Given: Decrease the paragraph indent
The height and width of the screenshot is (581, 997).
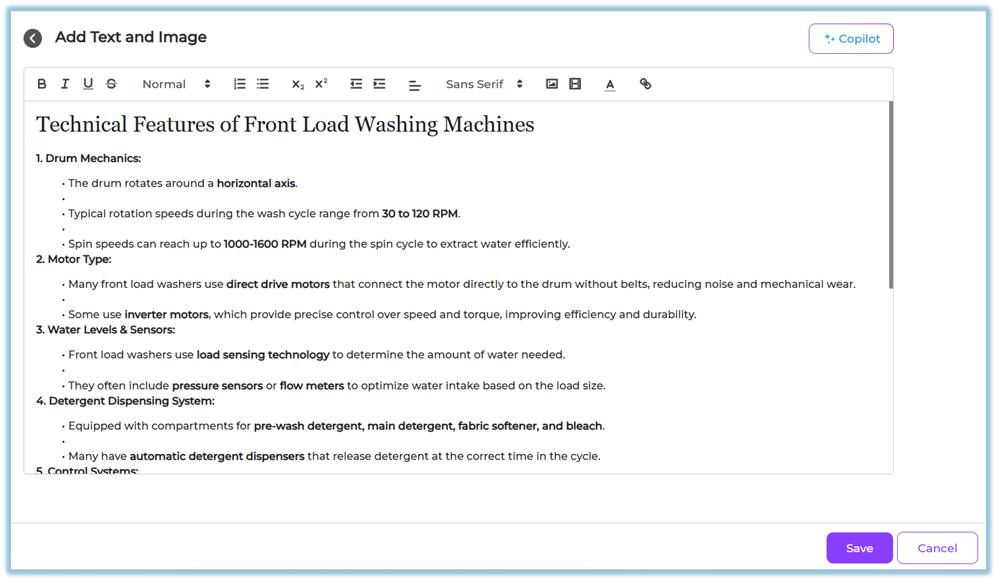Looking at the screenshot, I should click(x=356, y=84).
